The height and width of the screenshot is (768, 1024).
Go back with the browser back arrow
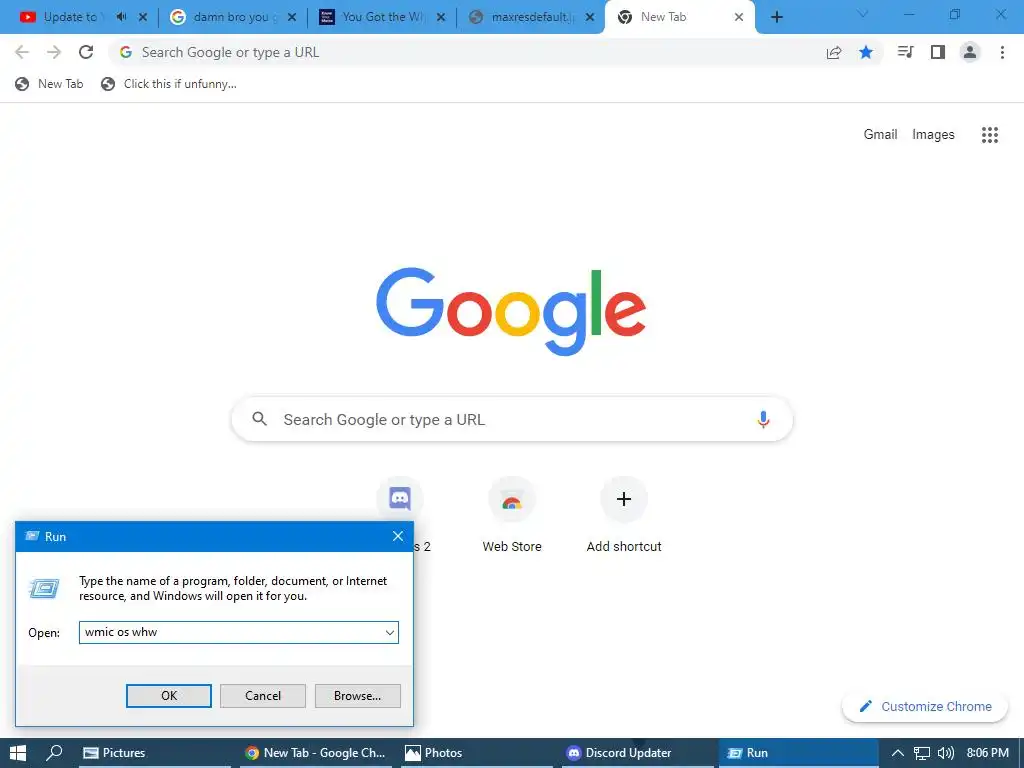pyautogui.click(x=22, y=52)
